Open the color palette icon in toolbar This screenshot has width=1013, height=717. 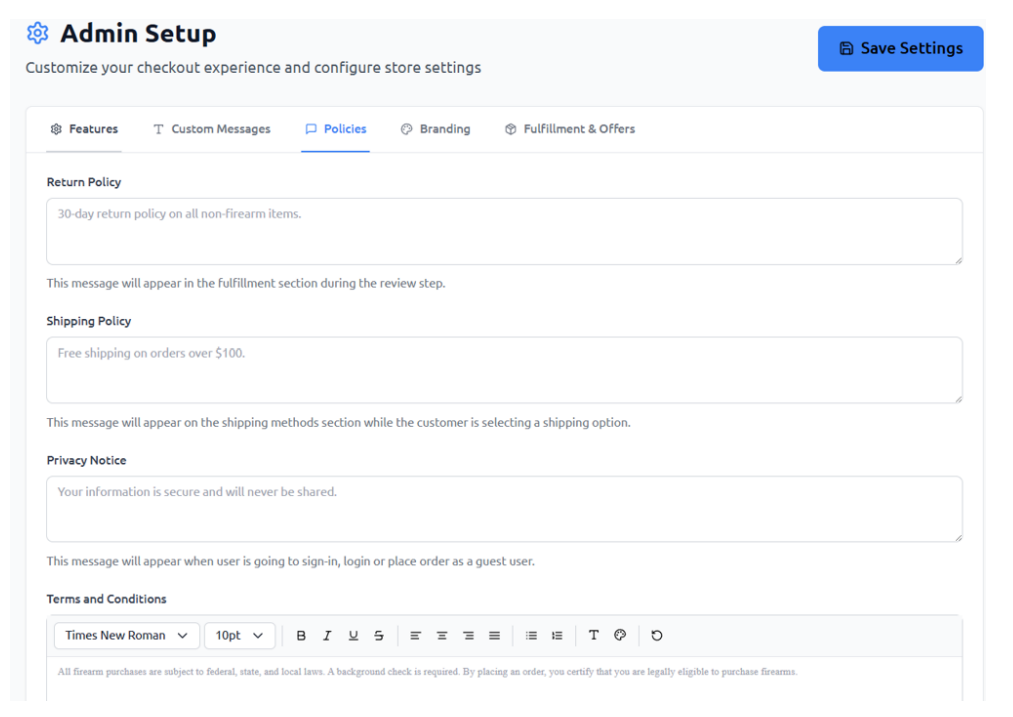coord(620,635)
